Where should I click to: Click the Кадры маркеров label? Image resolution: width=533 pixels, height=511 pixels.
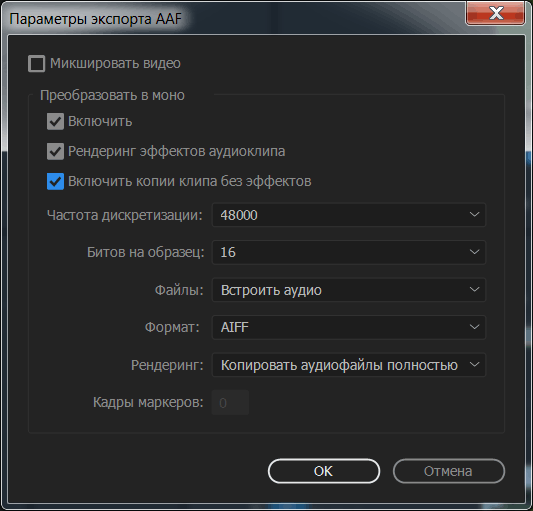point(148,403)
